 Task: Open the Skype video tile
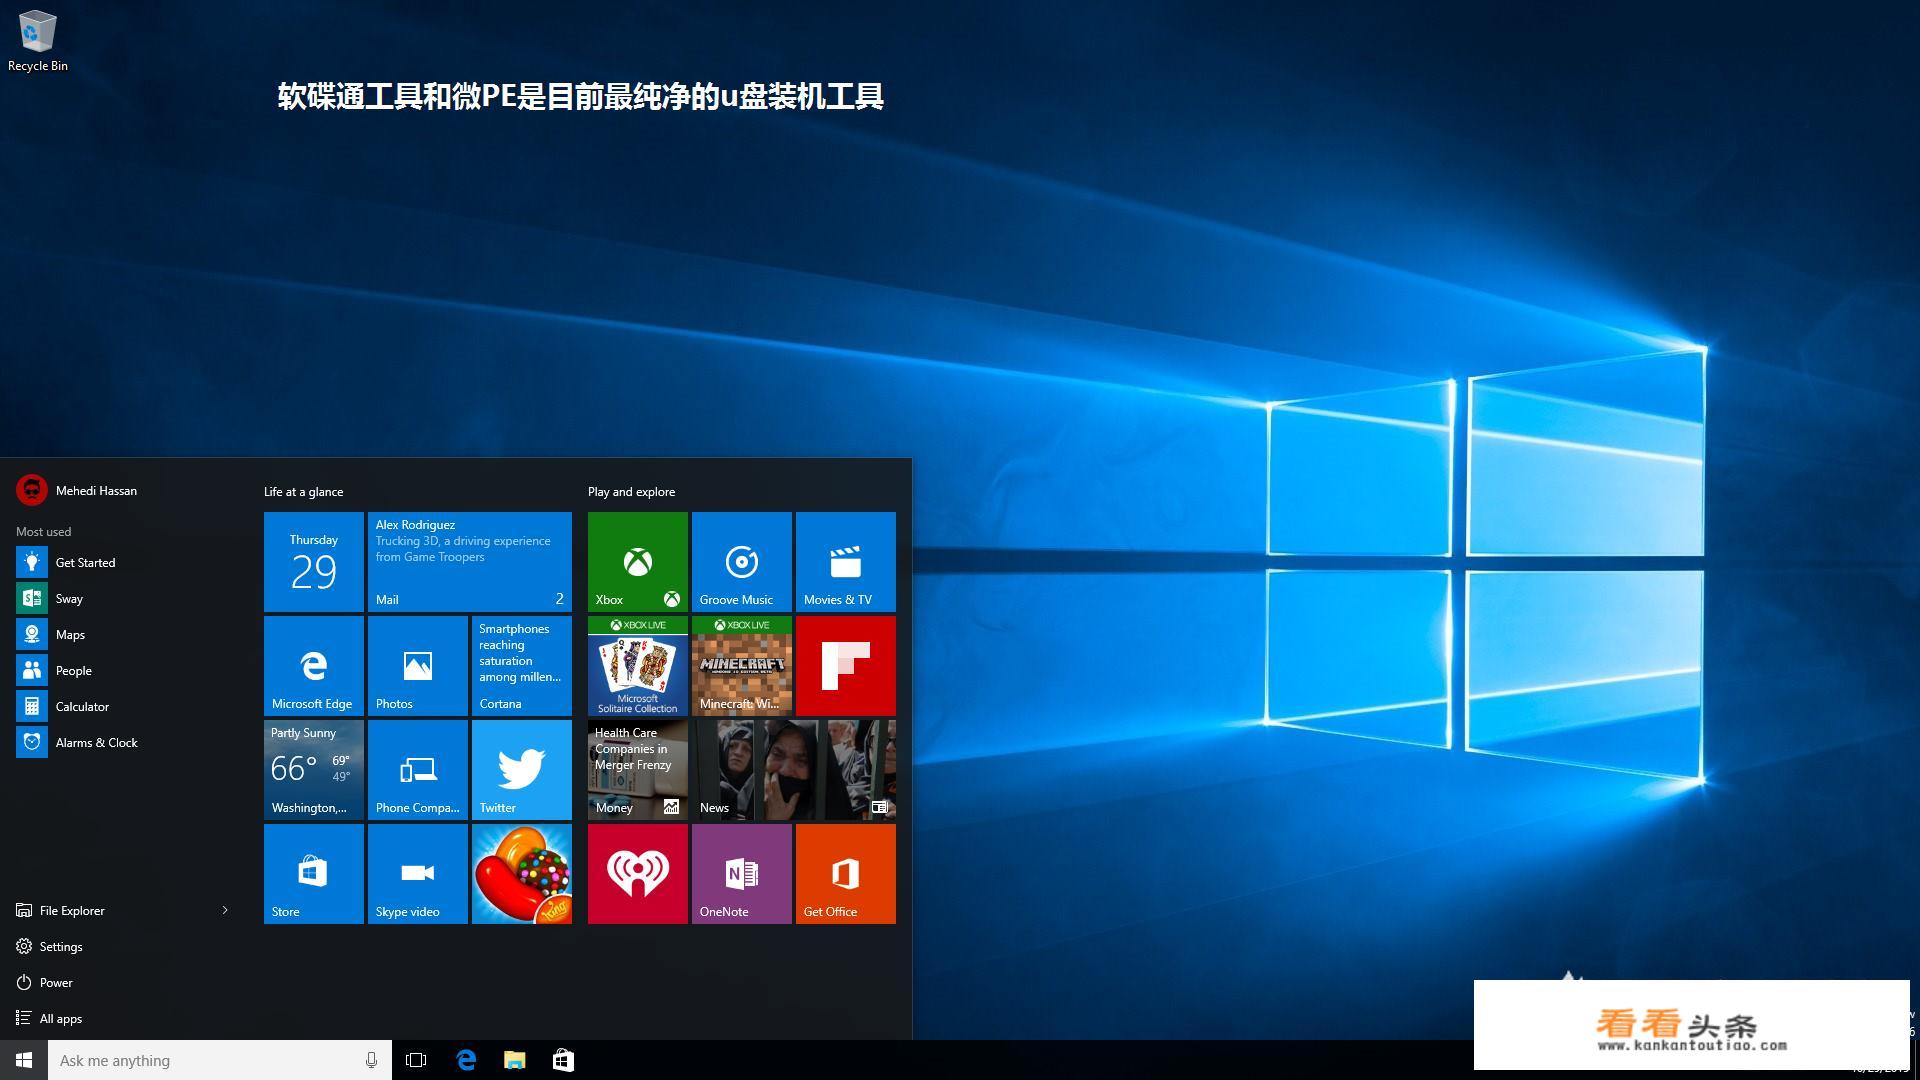[x=418, y=874]
